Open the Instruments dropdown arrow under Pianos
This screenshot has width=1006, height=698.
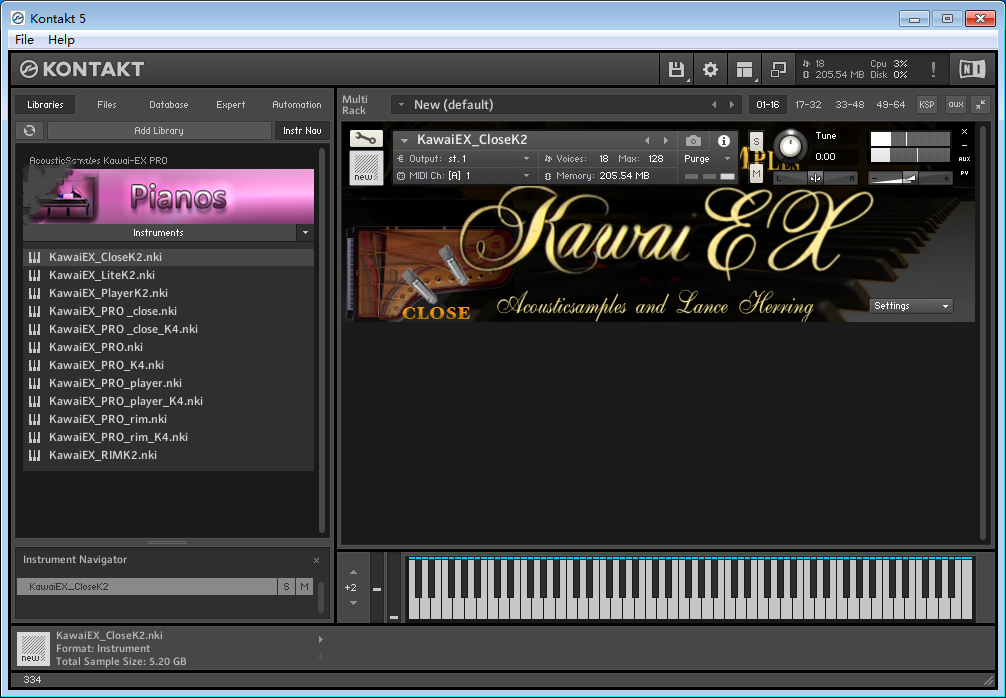pyautogui.click(x=305, y=233)
